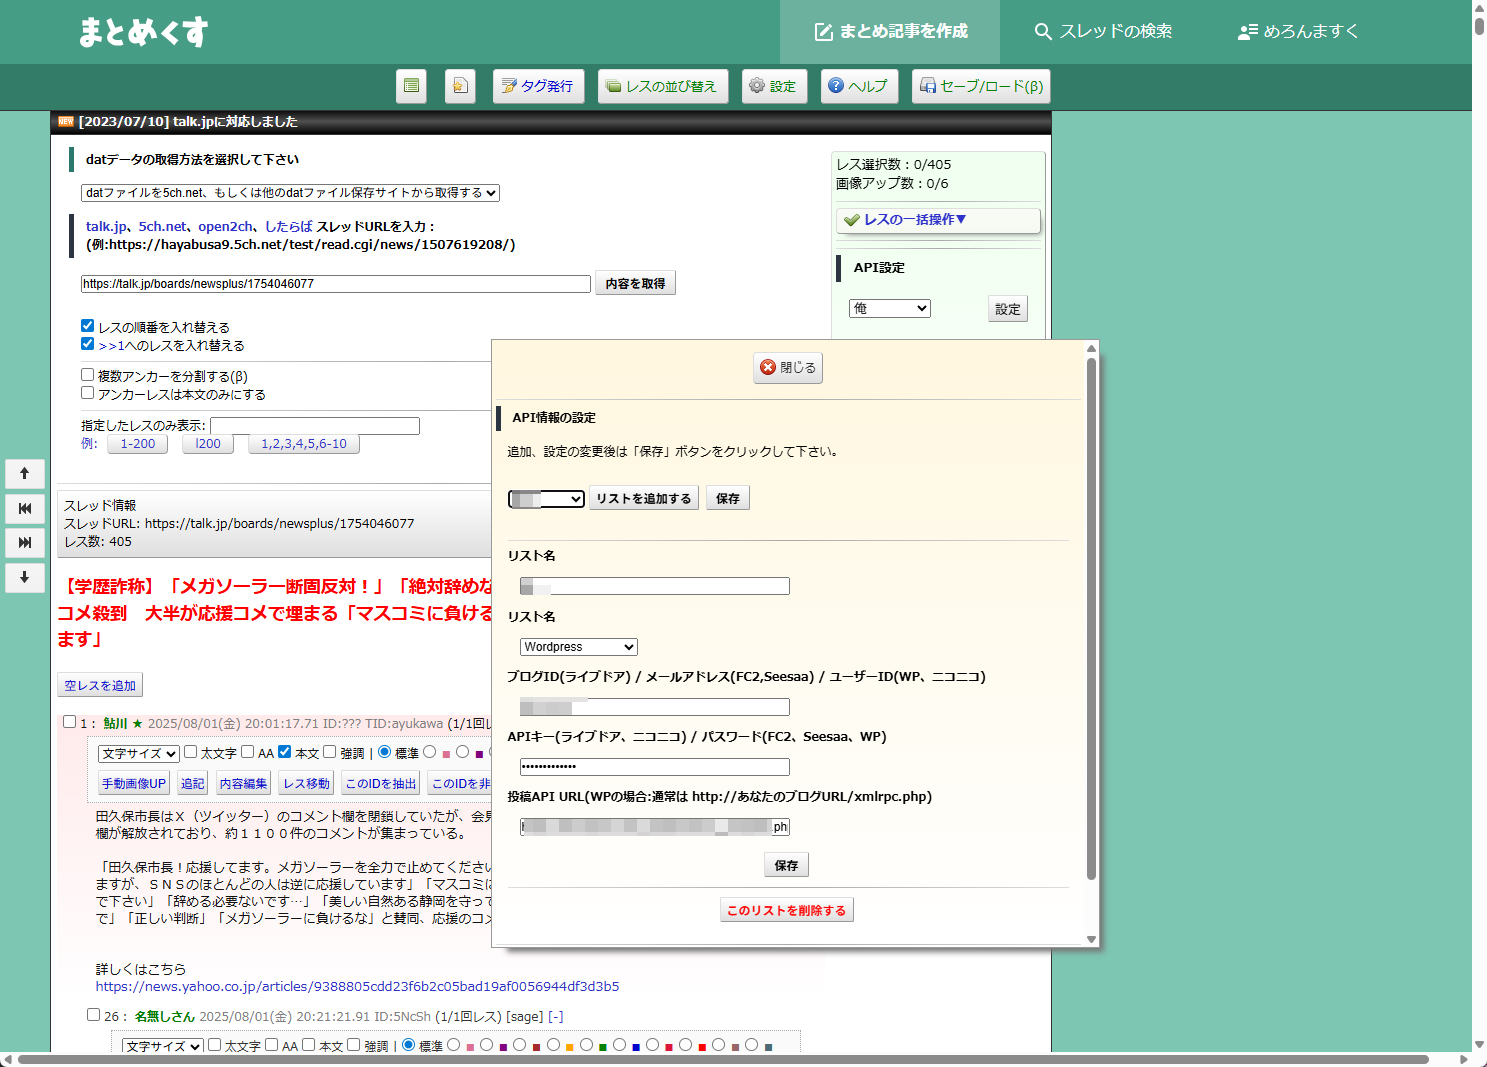Viewport: 1487px width, 1067px height.
Task: Open the まとめ記事を作成 tab
Action: (890, 32)
